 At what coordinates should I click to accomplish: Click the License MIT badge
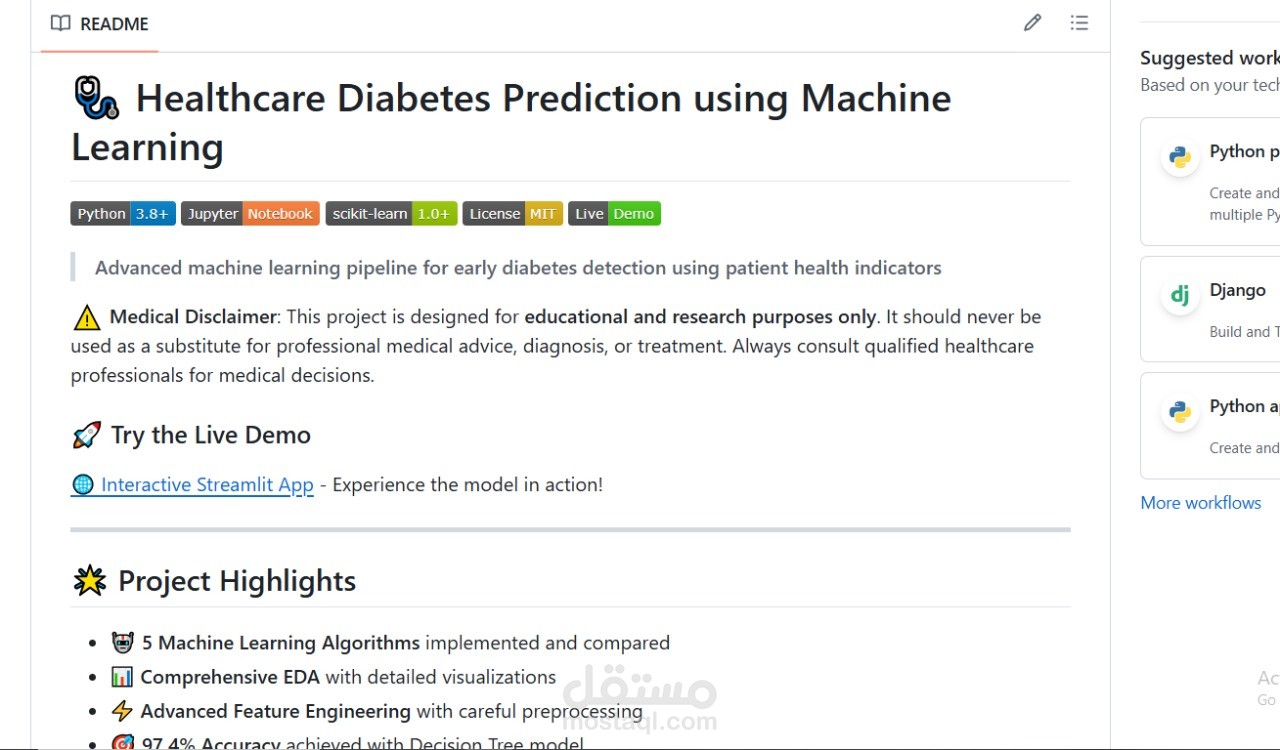[x=513, y=214]
